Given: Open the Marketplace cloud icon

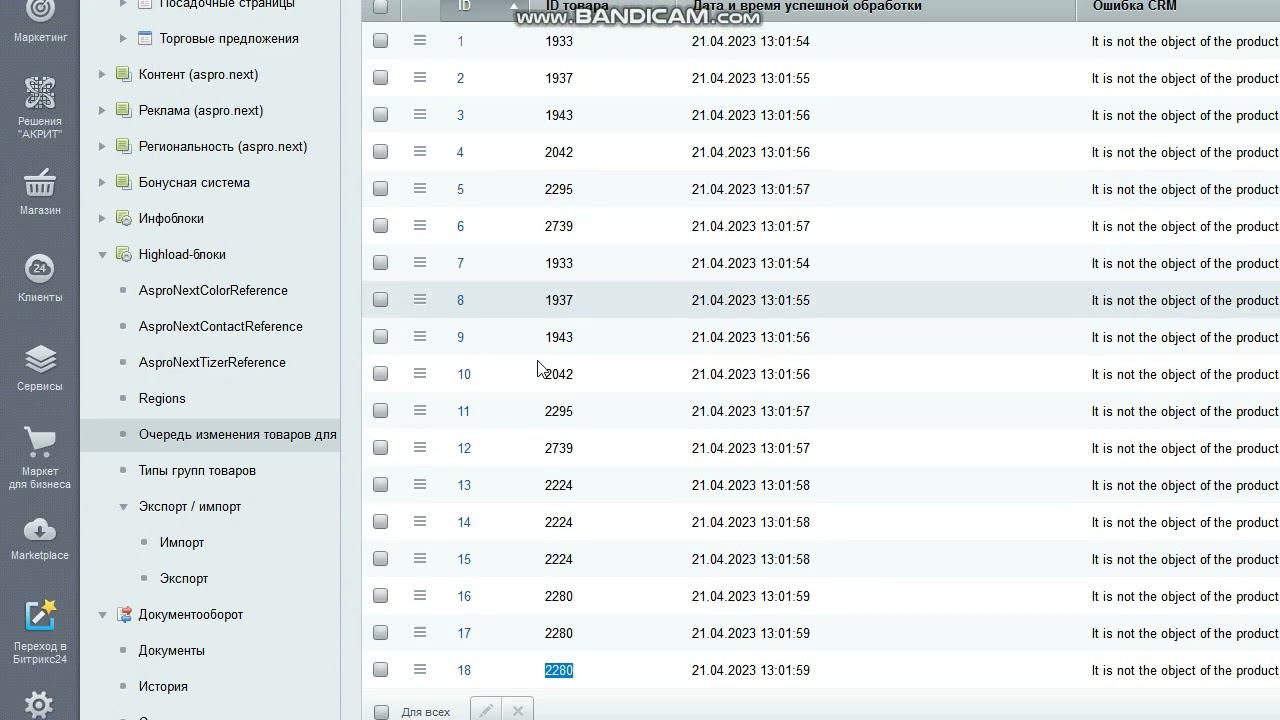Looking at the screenshot, I should [x=40, y=528].
